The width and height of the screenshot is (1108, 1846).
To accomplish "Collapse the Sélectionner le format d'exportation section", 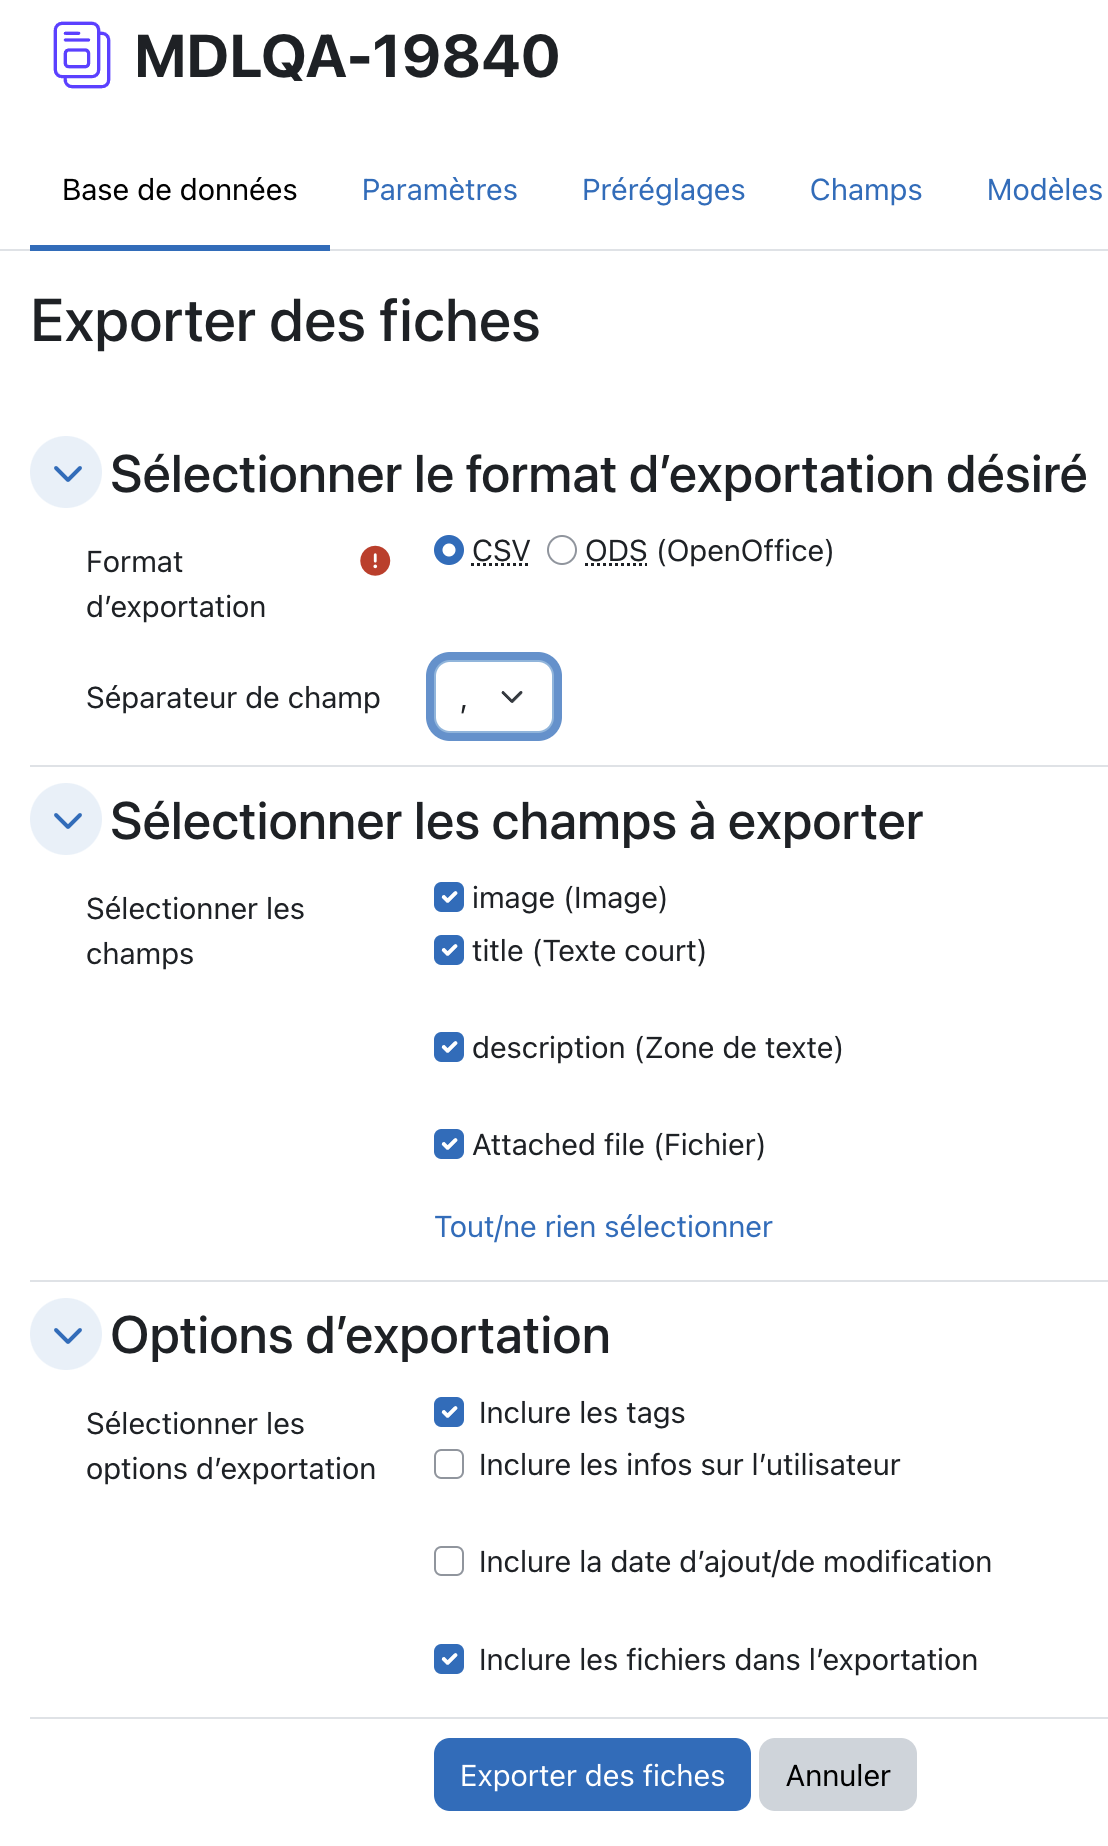I will coord(66,473).
